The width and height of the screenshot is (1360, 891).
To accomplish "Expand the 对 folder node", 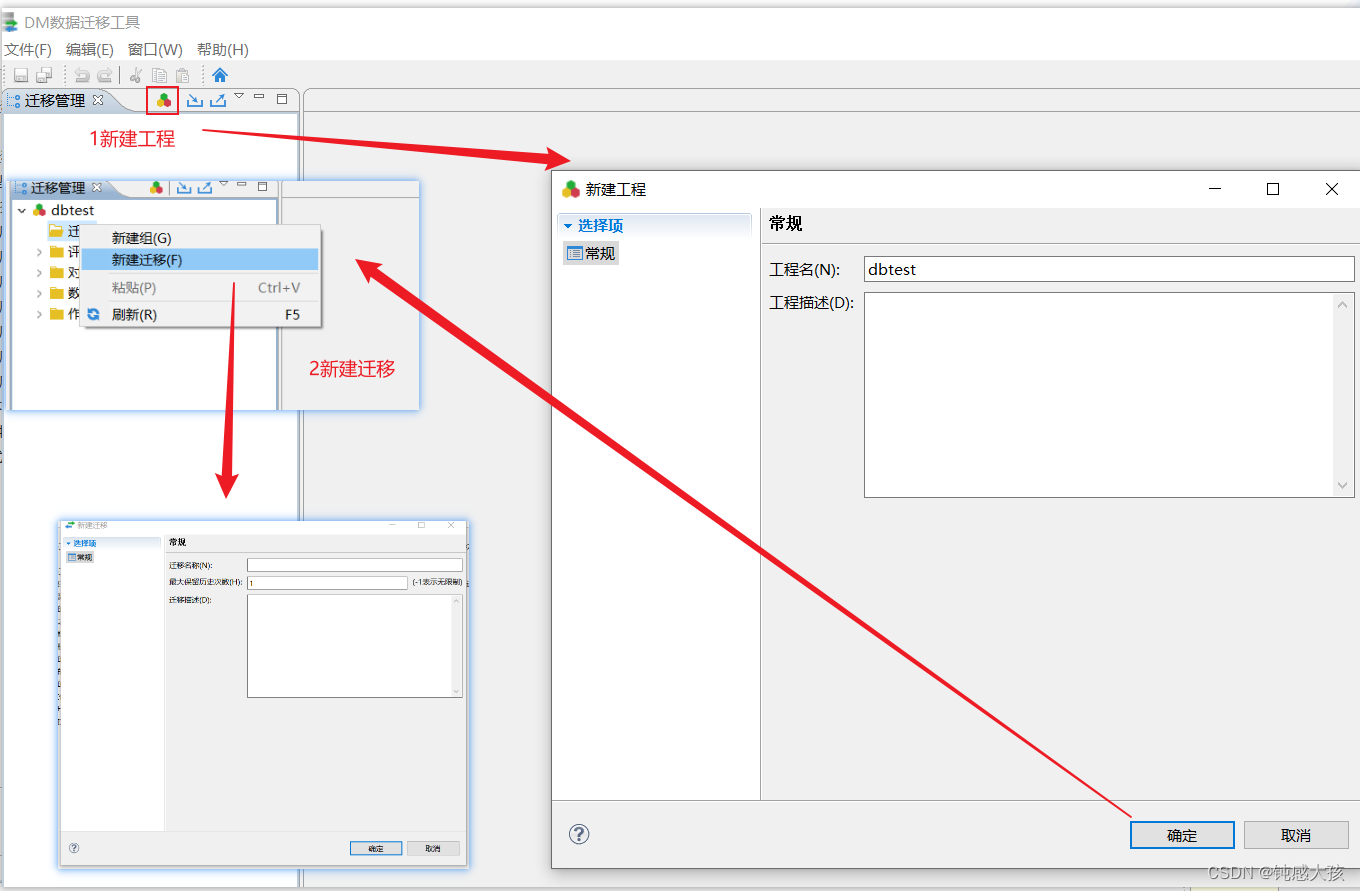I will pyautogui.click(x=39, y=272).
